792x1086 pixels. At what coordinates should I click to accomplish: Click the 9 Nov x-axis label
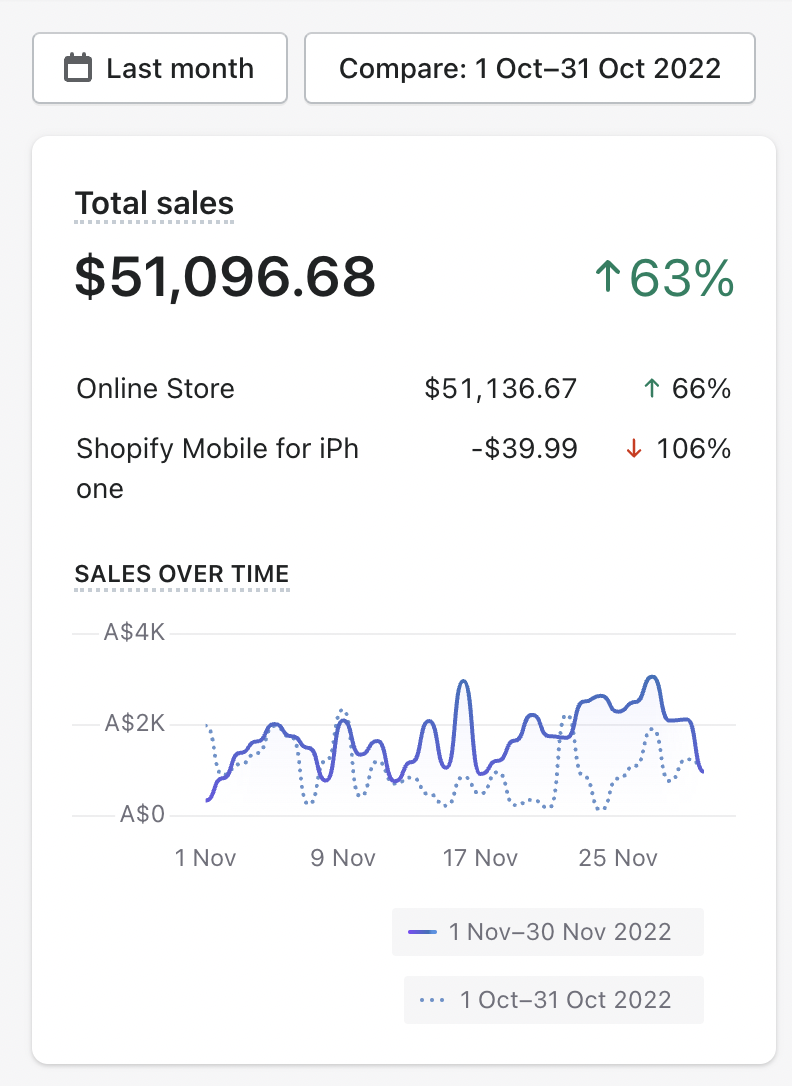343,858
